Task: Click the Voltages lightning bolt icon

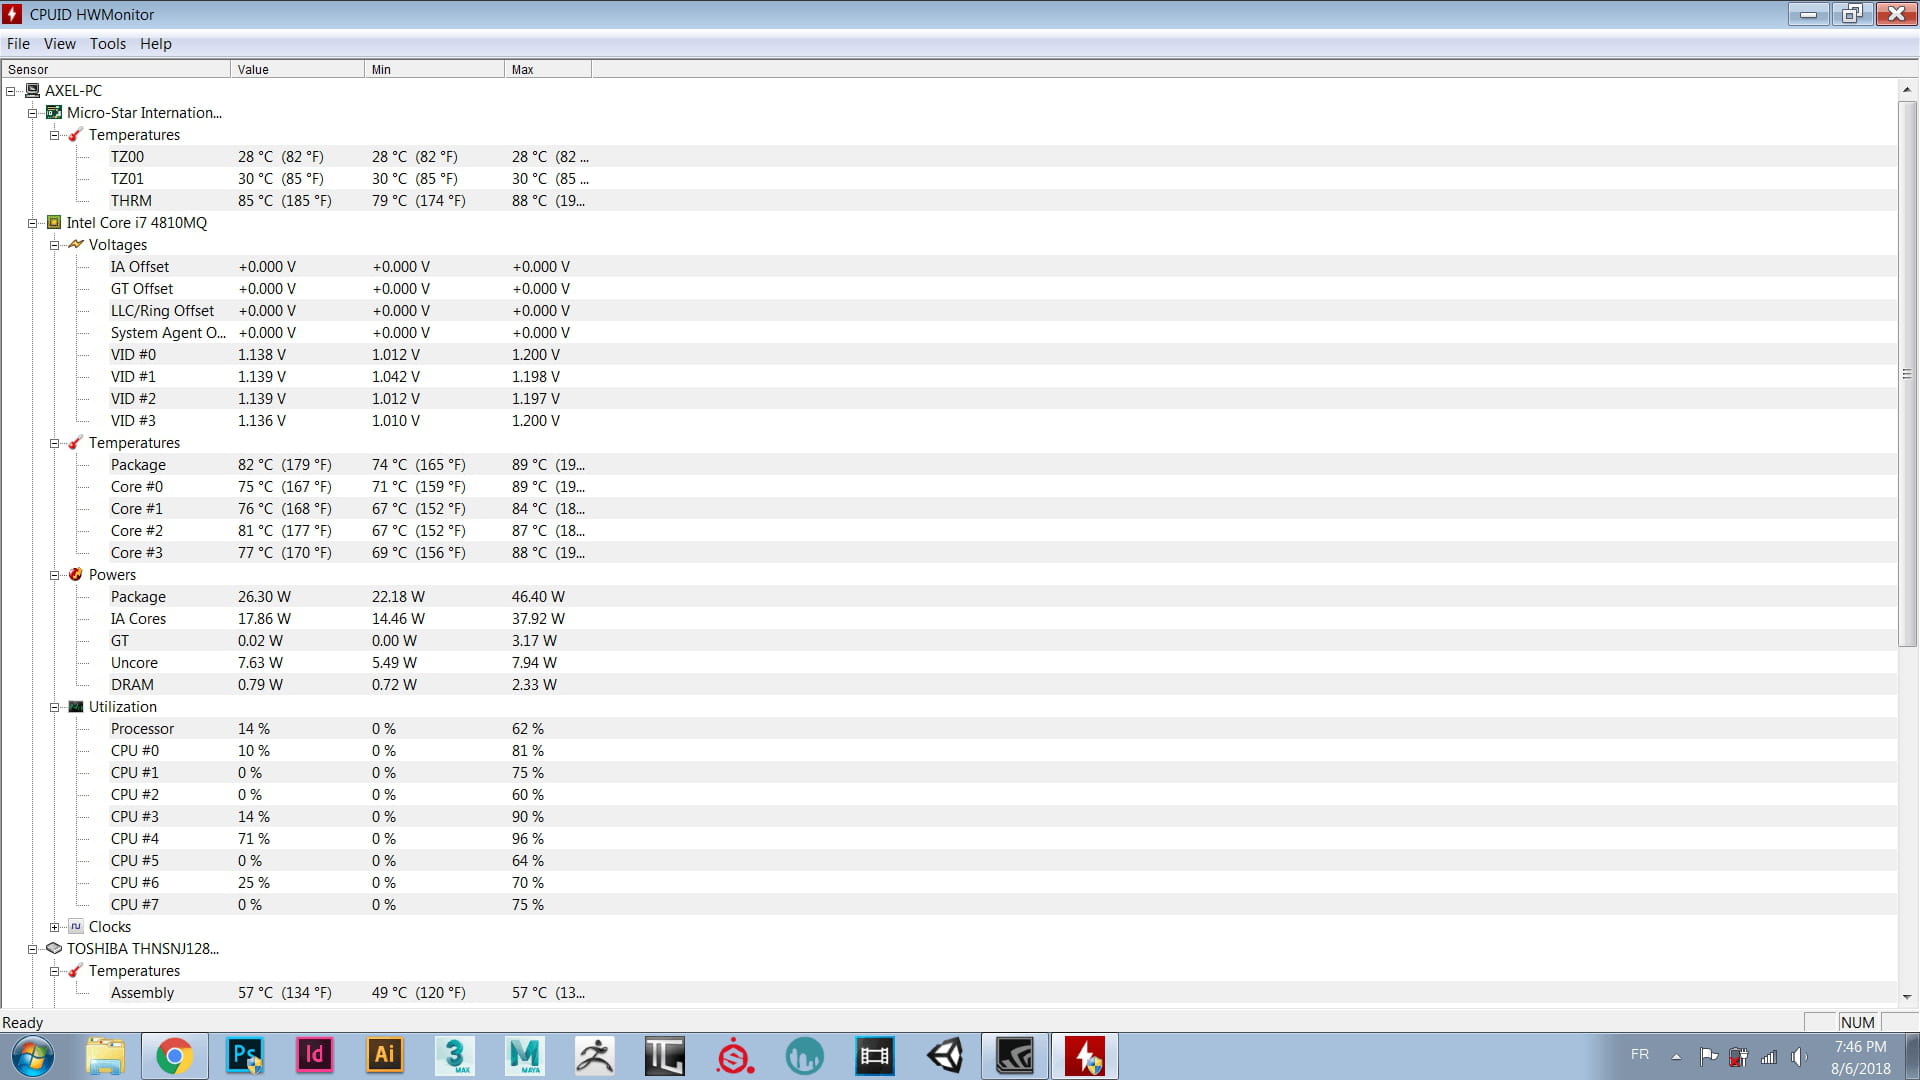Action: [76, 245]
